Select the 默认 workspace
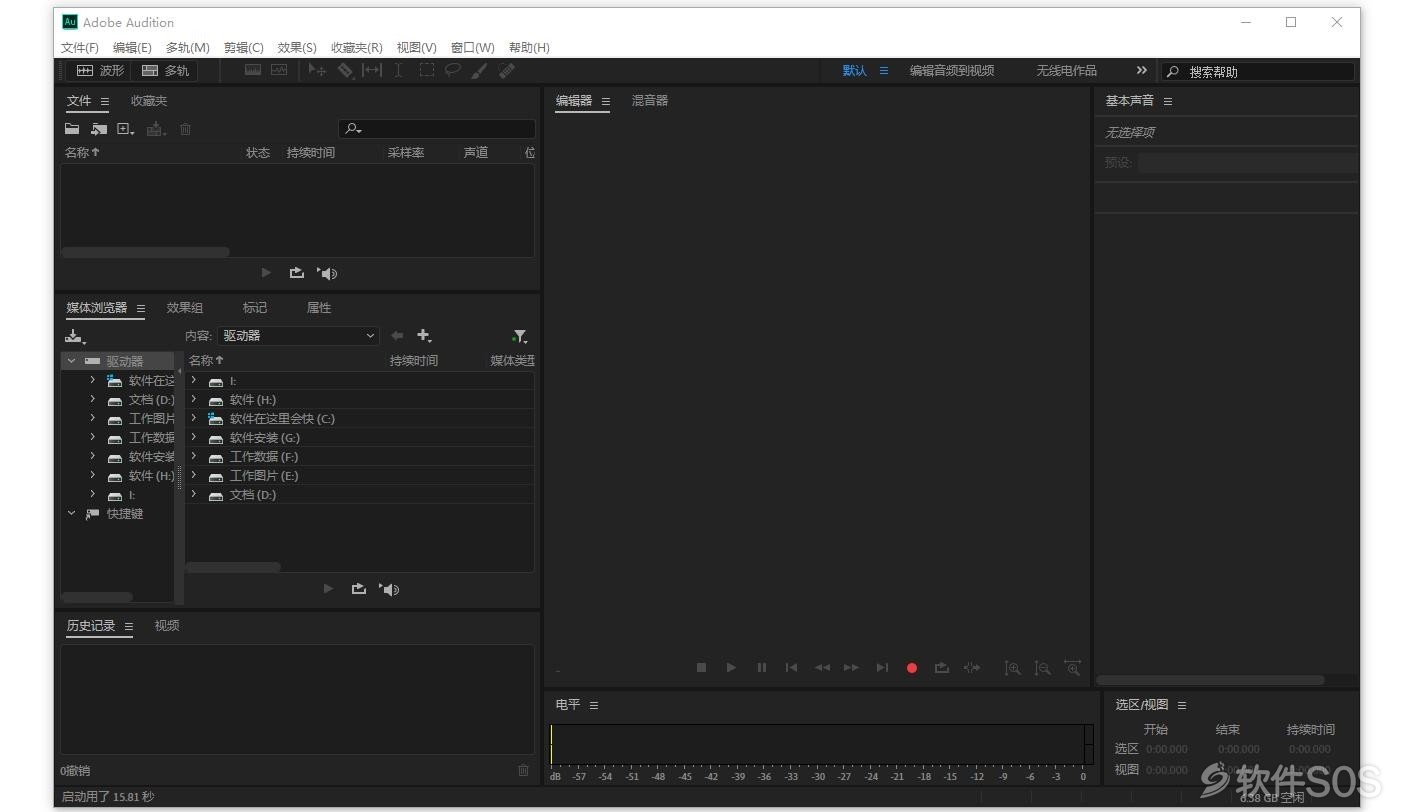Screen dimensions: 1401x812 coord(855,71)
